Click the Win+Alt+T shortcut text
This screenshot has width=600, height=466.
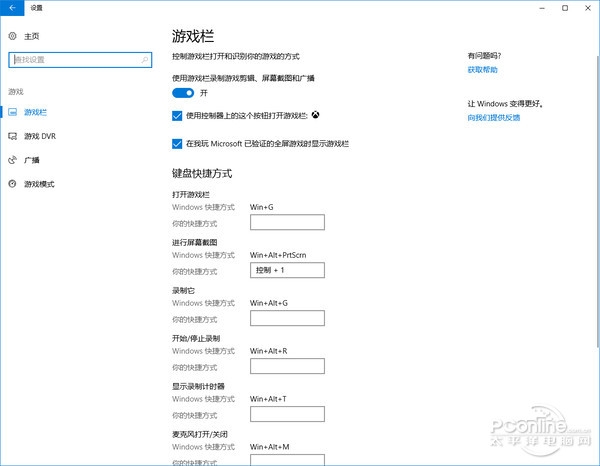click(268, 399)
